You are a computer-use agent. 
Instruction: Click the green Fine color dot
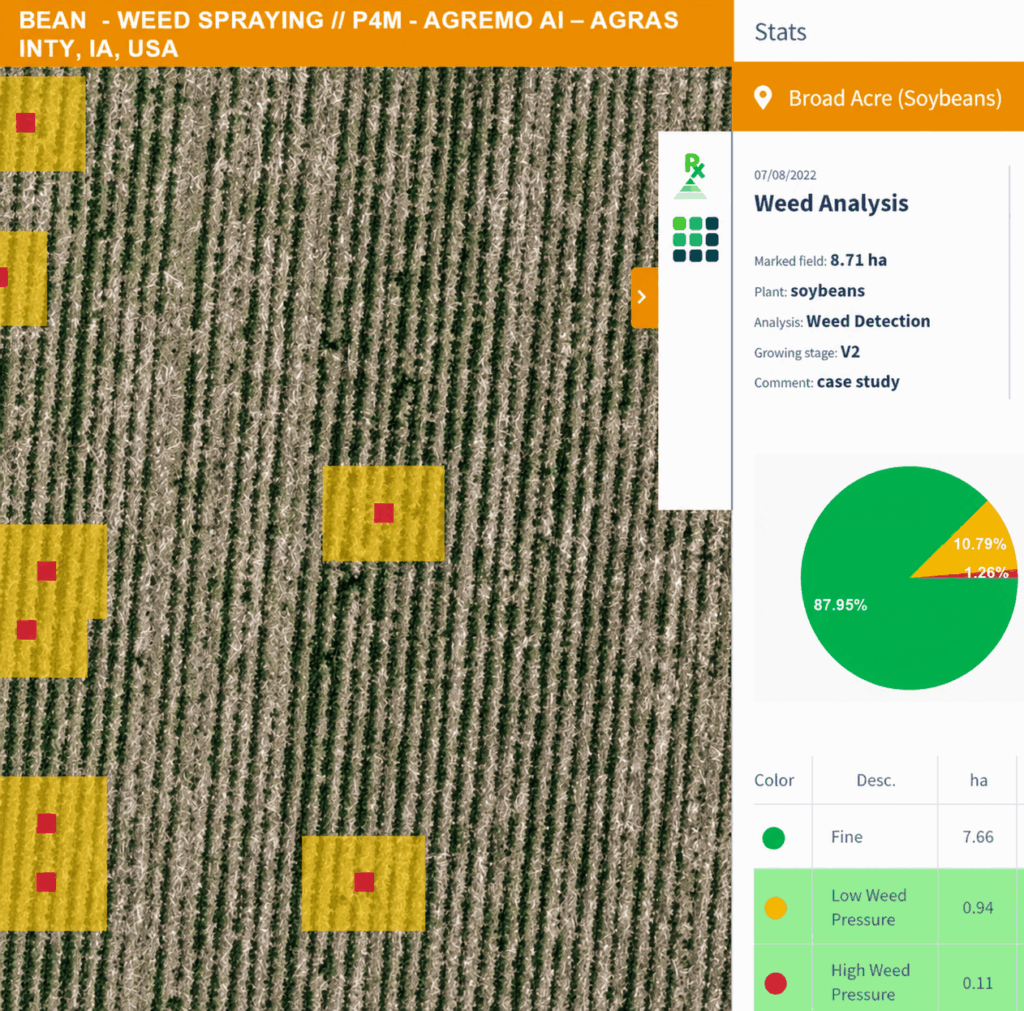point(774,838)
